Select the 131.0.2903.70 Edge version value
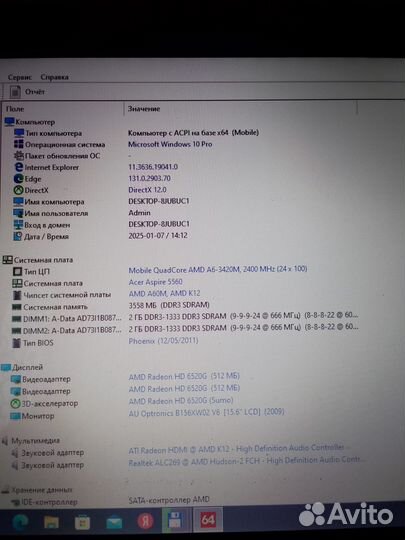The height and width of the screenshot is (540, 405). (x=149, y=178)
